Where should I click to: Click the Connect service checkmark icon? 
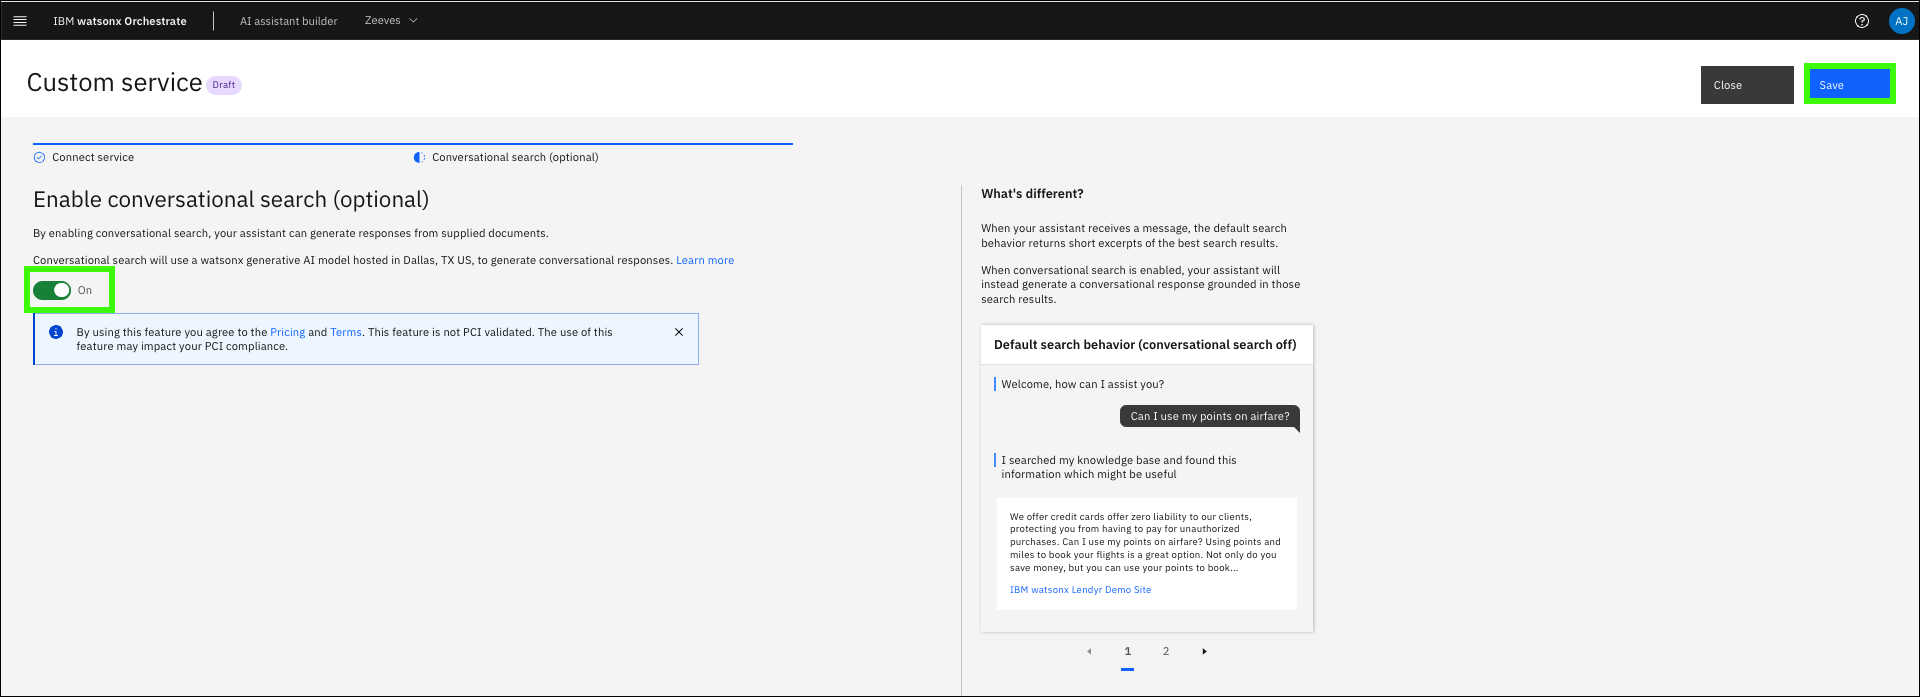[x=40, y=157]
